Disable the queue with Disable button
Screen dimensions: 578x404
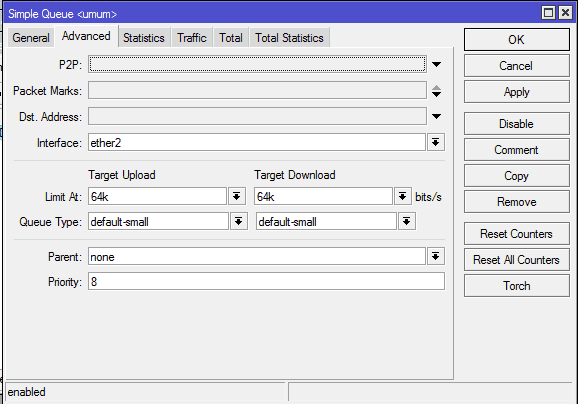pyautogui.click(x=516, y=124)
